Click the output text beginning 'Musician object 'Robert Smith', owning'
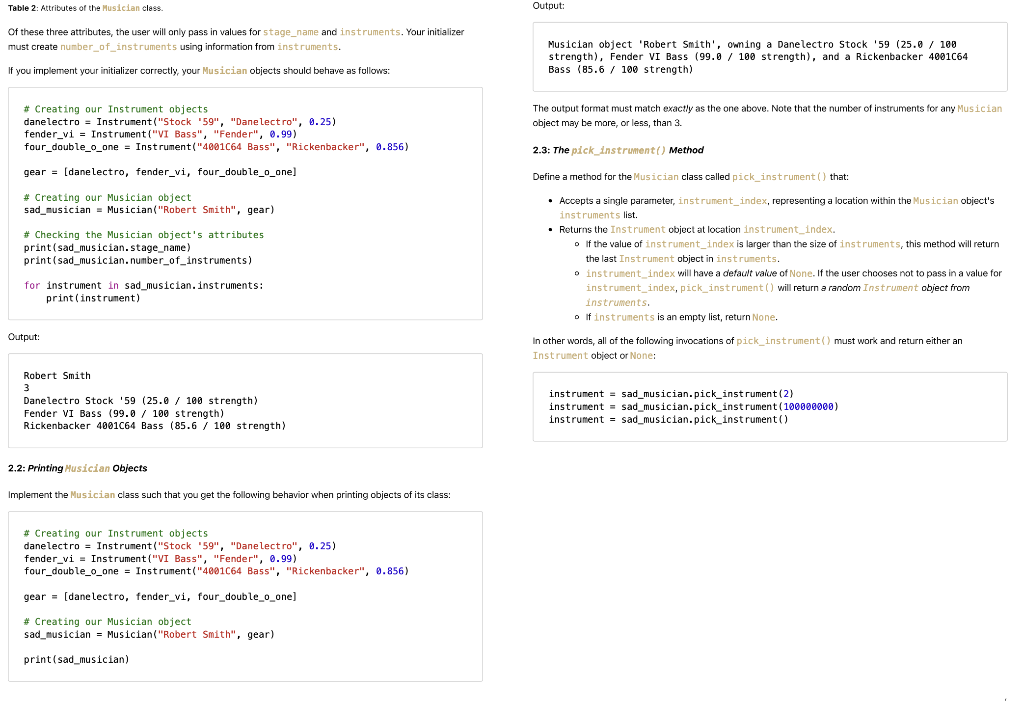 (x=758, y=57)
